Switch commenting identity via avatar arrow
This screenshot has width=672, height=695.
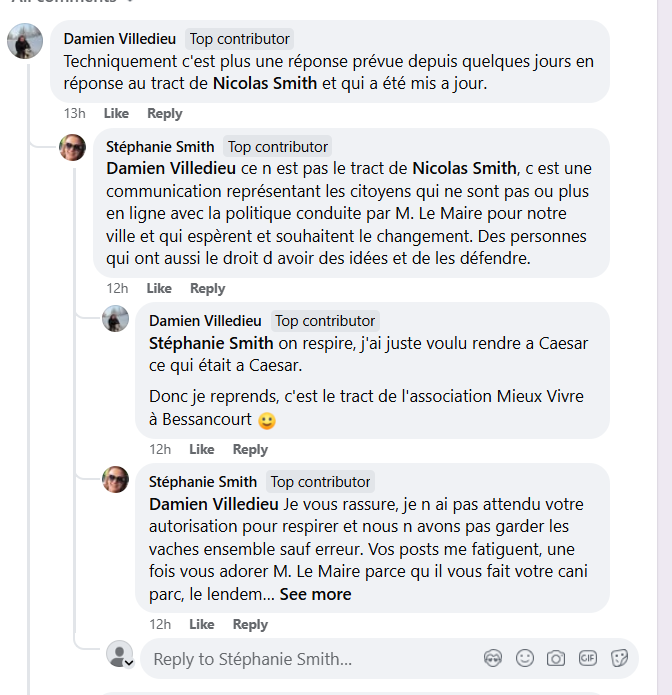point(129,663)
